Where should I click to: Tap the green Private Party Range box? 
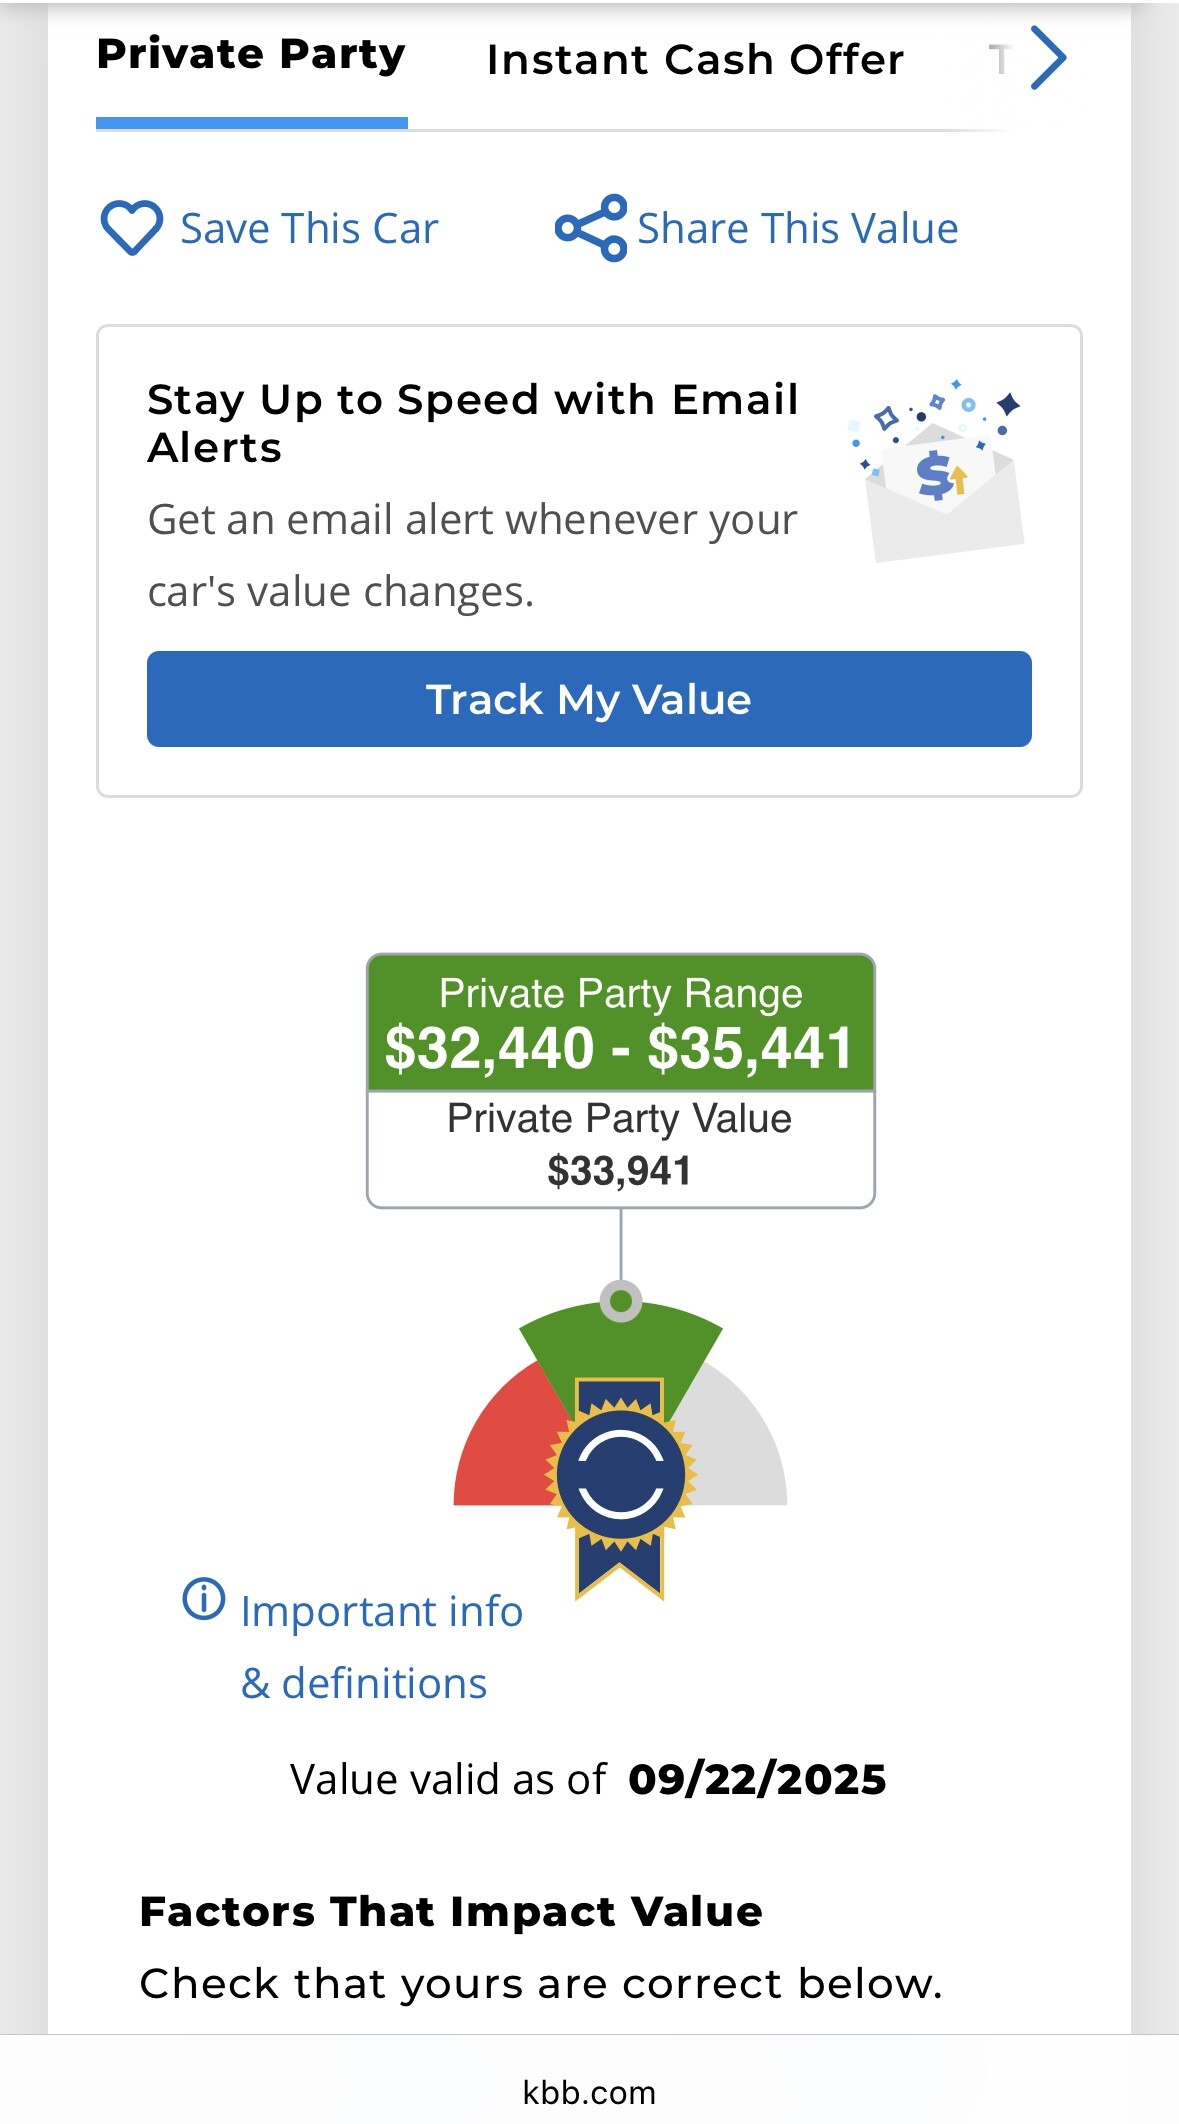pos(620,1023)
